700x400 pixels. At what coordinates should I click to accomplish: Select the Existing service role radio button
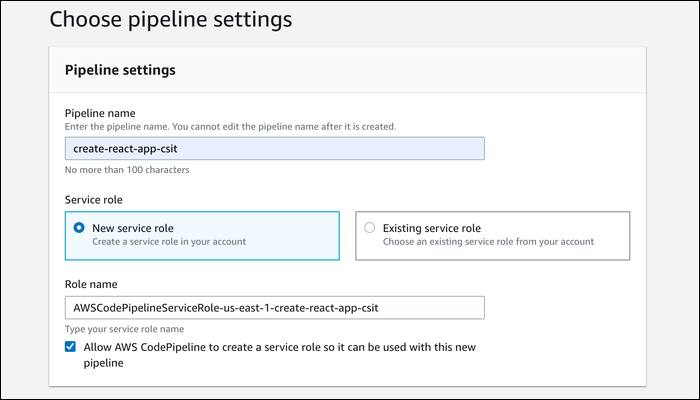pyautogui.click(x=370, y=228)
